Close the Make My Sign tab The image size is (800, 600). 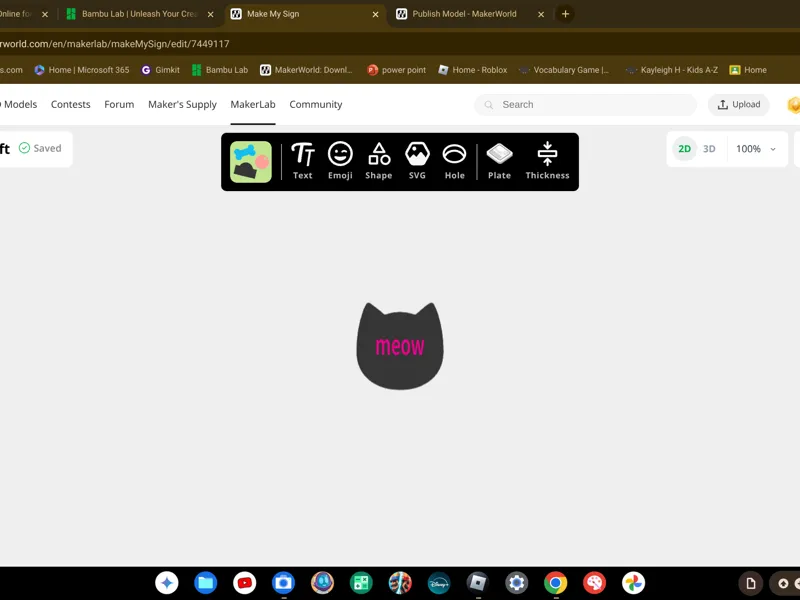[x=376, y=14]
